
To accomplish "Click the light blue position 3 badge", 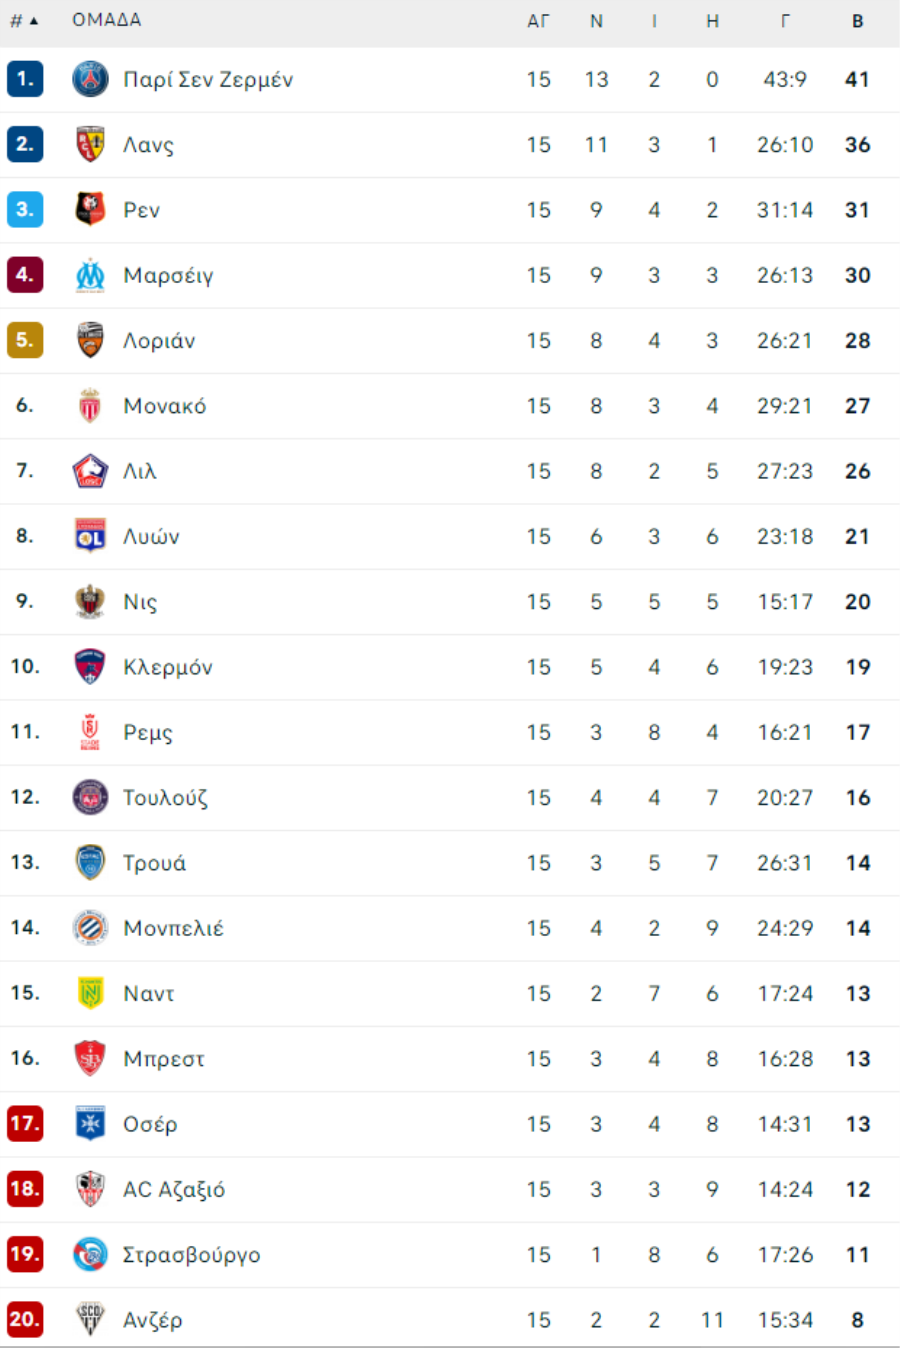I will tap(24, 209).
